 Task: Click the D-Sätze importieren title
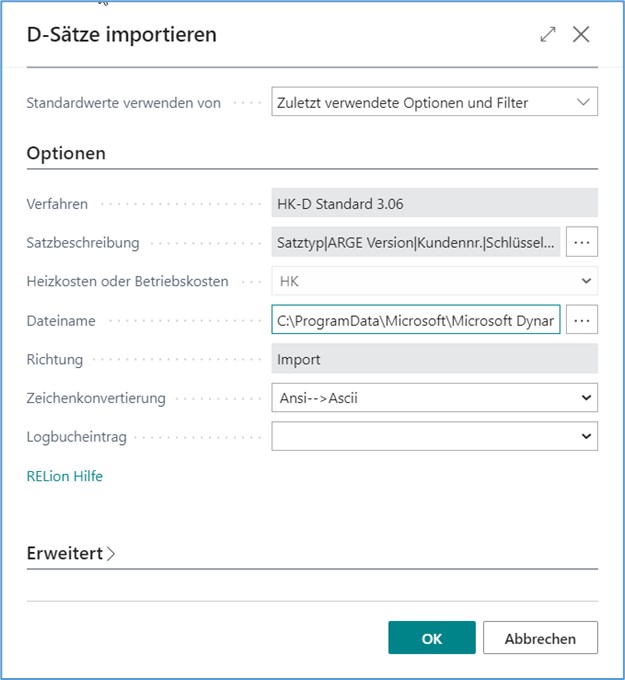click(x=122, y=35)
